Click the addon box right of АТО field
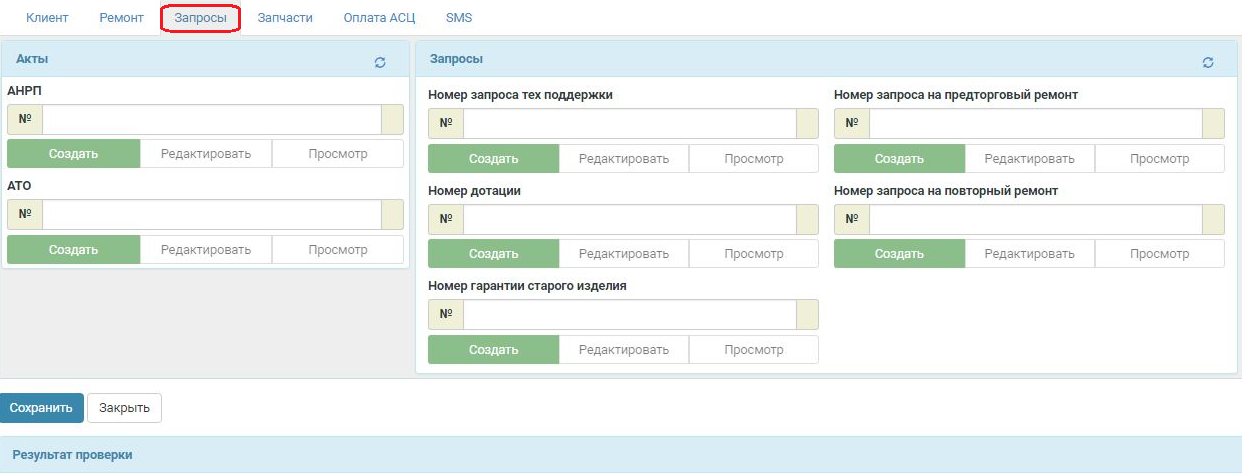The image size is (1242, 474). point(393,215)
